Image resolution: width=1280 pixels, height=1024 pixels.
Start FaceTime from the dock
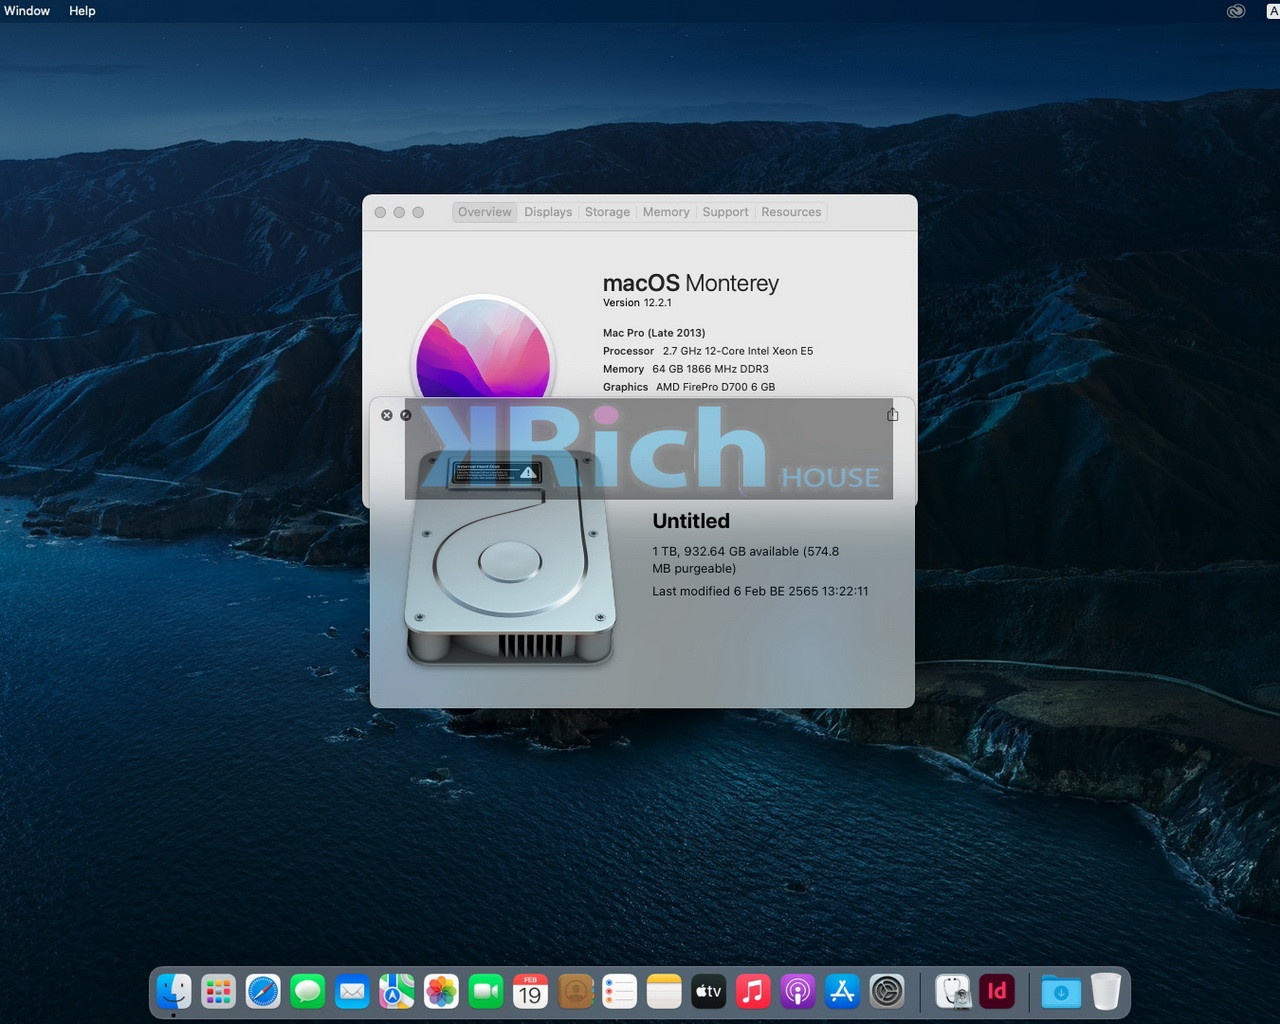click(486, 992)
